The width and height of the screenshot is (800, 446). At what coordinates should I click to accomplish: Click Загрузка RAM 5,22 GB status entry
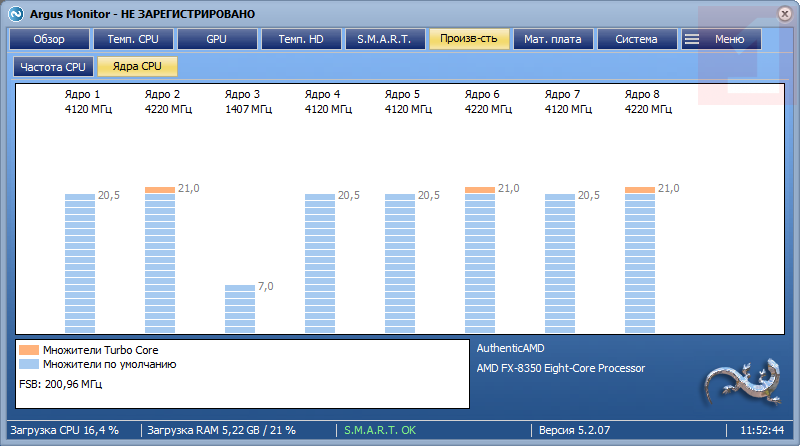pyautogui.click(x=221, y=430)
